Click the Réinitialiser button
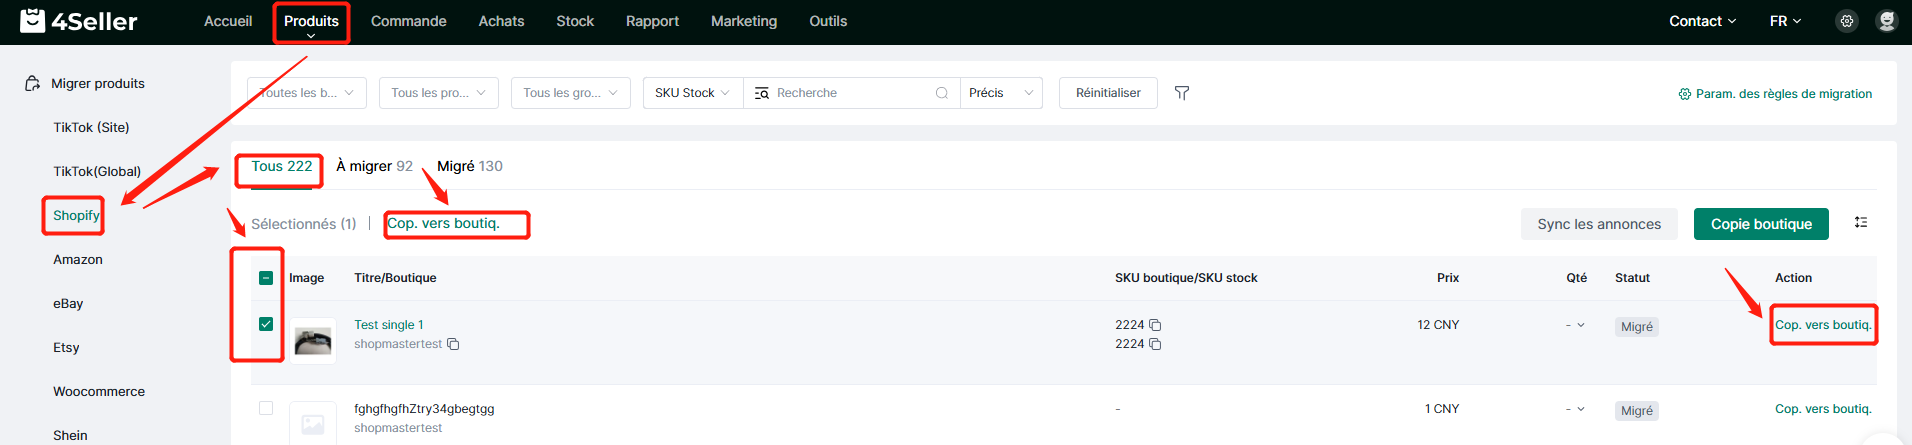1912x445 pixels. (x=1108, y=93)
